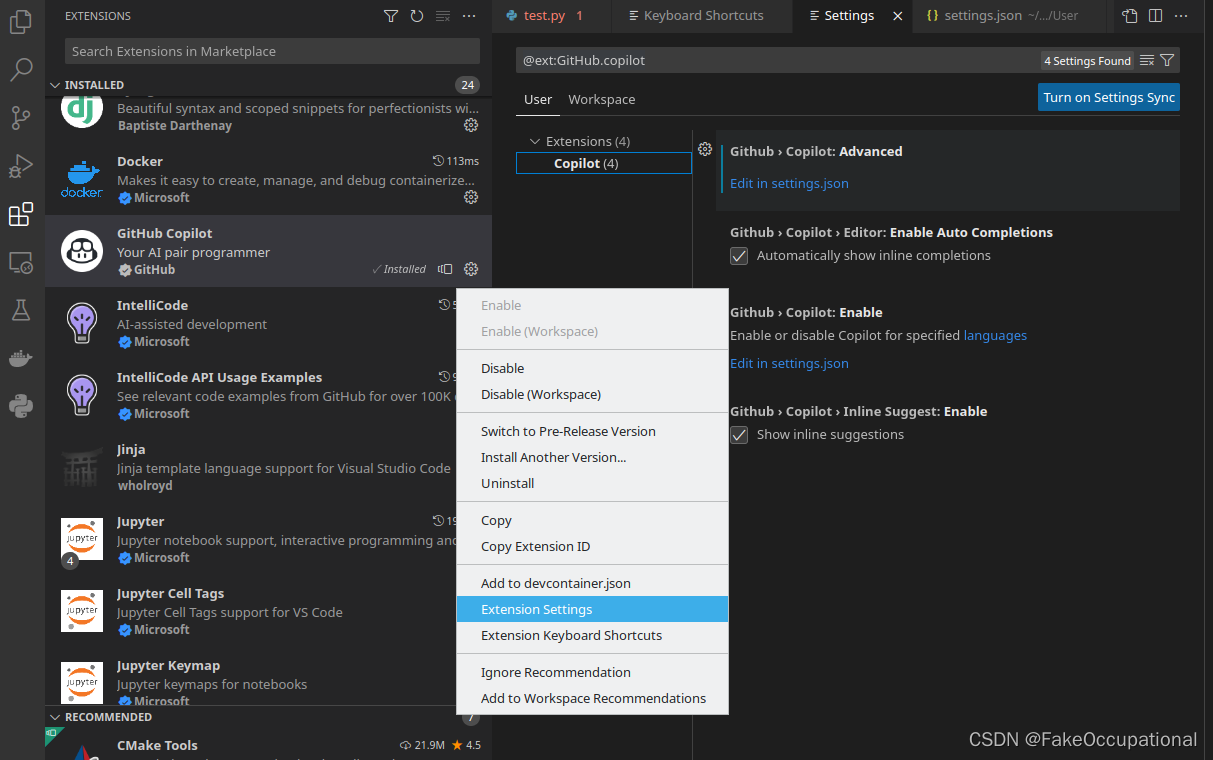Select Install Another Version...
The width and height of the screenshot is (1213, 760).
pos(592,457)
